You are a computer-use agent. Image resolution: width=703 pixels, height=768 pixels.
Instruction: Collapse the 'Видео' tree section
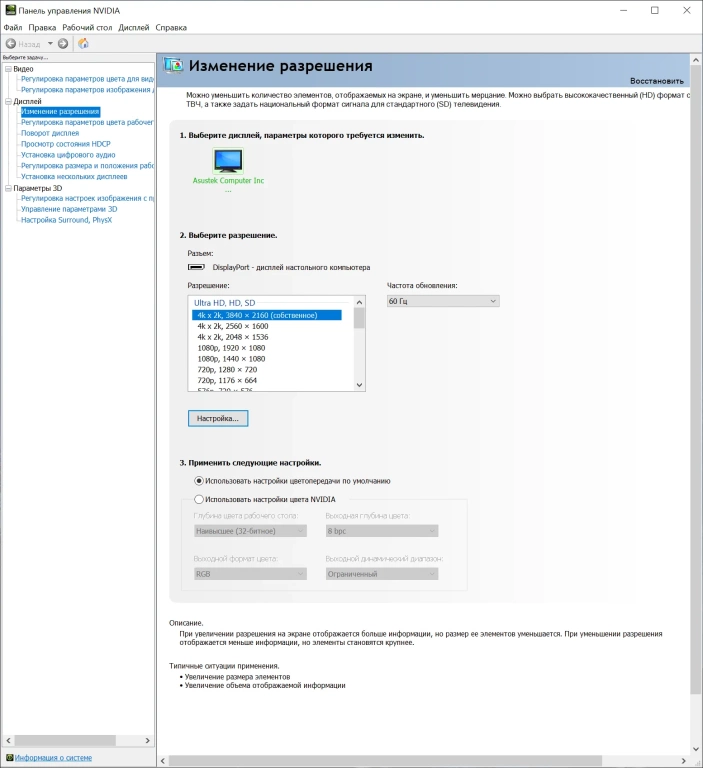(x=7, y=69)
